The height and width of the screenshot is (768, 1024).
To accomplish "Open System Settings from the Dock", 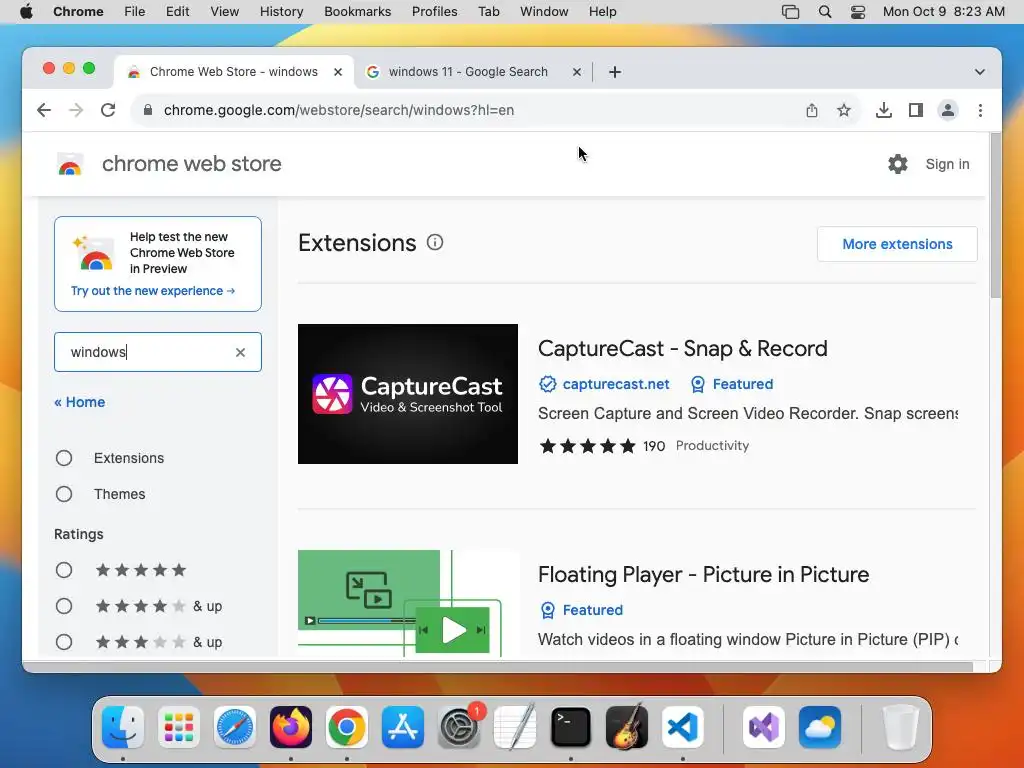I will pyautogui.click(x=459, y=727).
